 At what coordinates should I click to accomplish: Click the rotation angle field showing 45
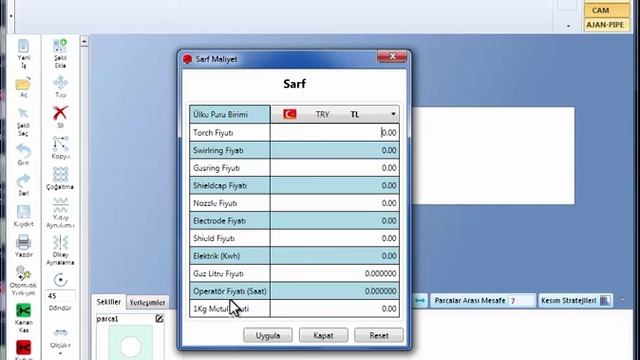click(x=60, y=296)
